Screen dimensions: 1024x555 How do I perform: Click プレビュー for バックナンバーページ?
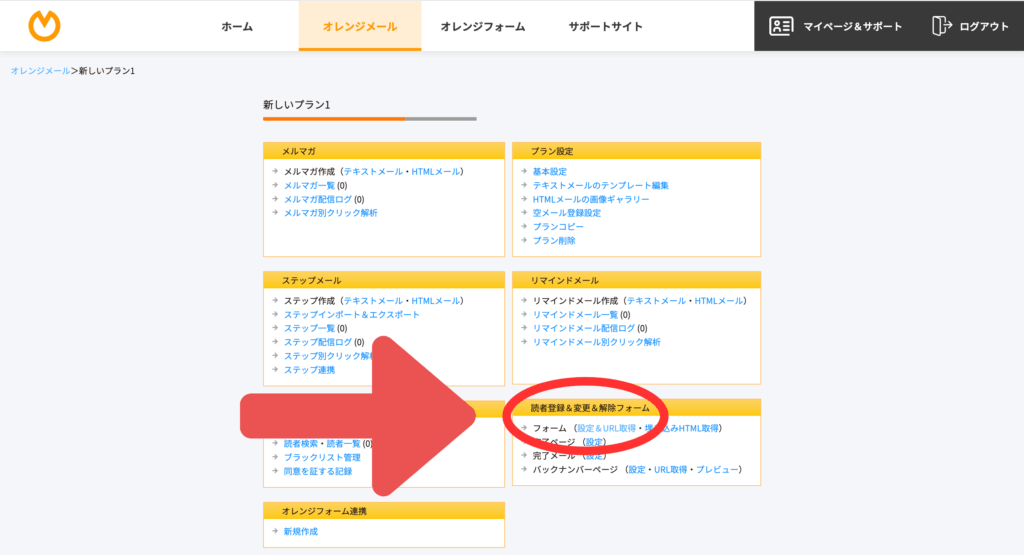pos(717,469)
